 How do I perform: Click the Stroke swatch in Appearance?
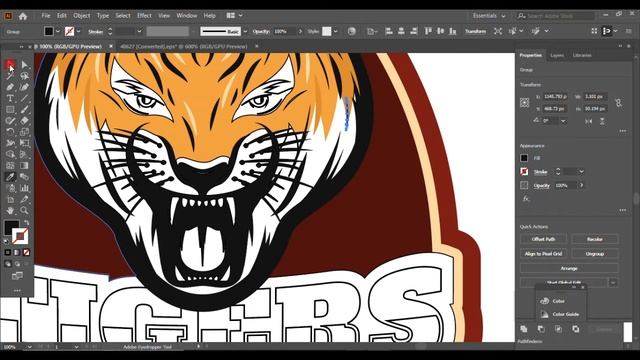point(524,172)
